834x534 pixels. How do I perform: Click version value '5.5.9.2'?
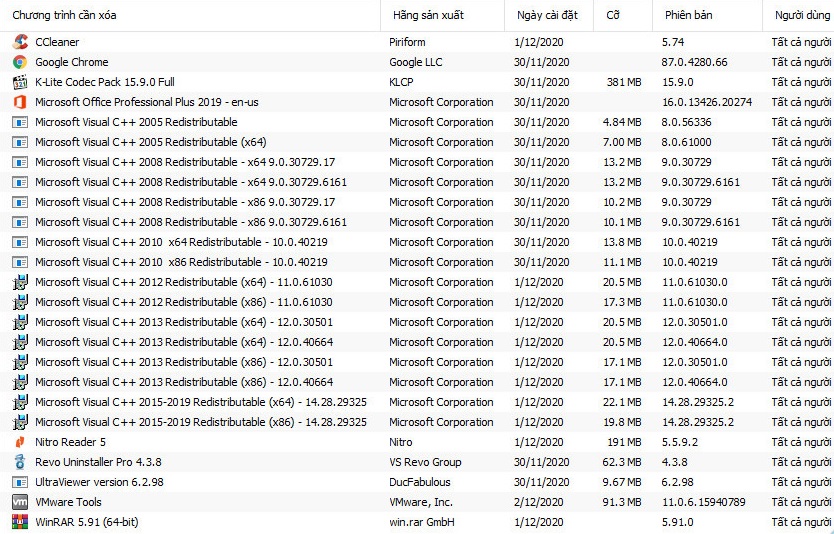click(680, 442)
